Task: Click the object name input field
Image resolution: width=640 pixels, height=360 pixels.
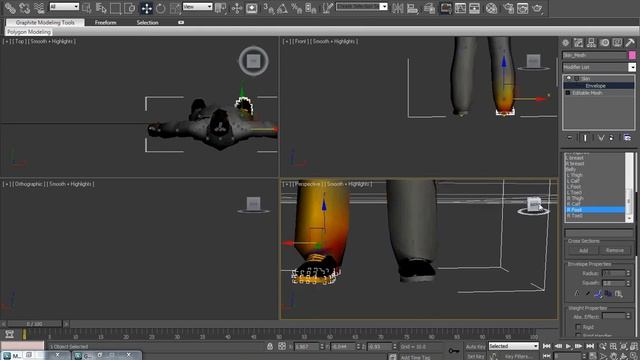Action: (594, 55)
